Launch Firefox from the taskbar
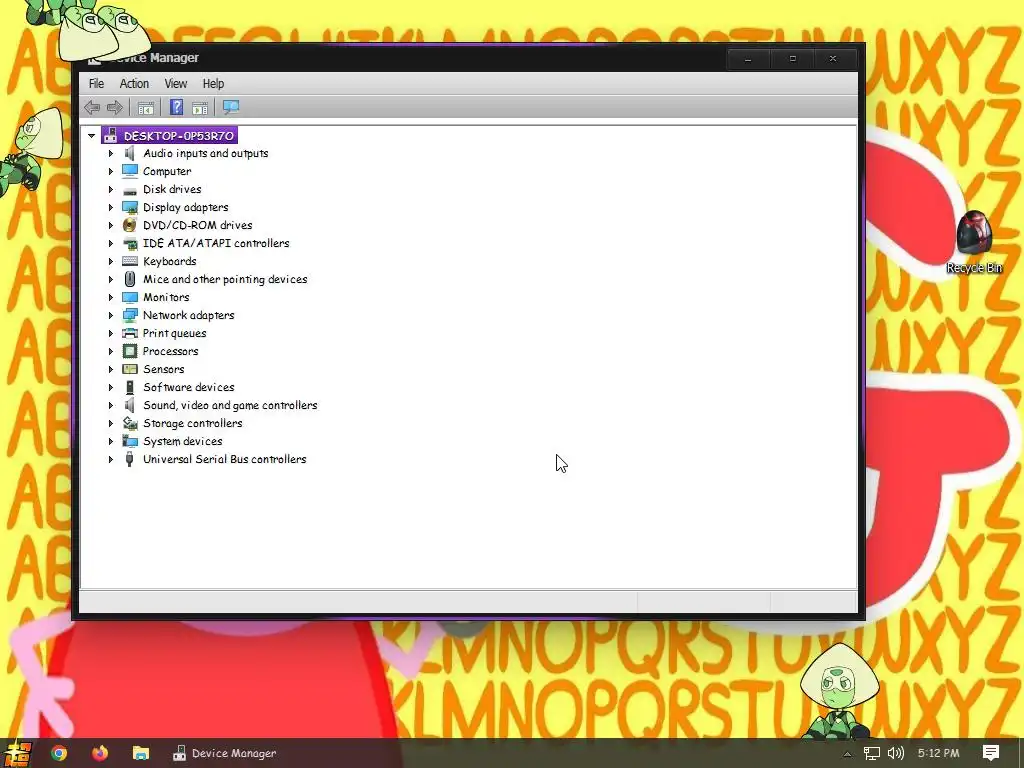 [x=100, y=753]
